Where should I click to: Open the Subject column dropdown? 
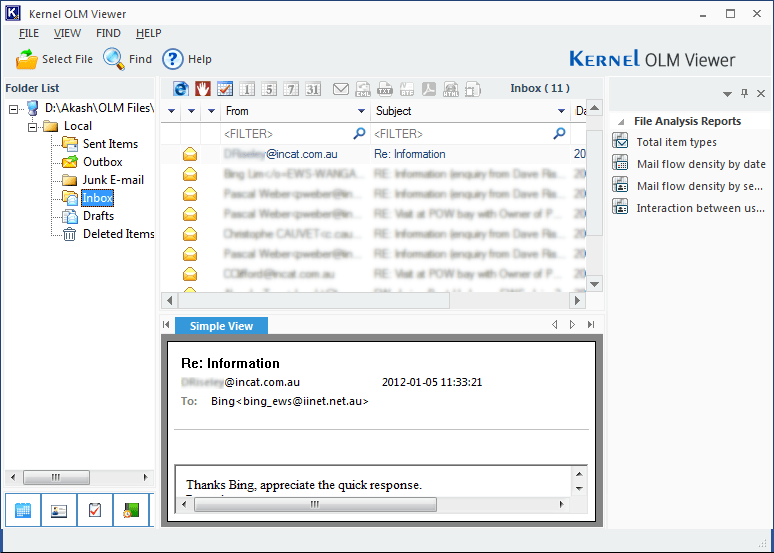[561, 111]
